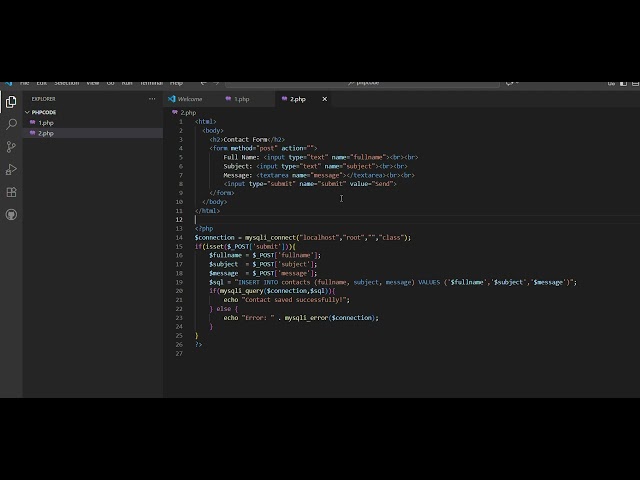
Task: Open the Explorer view in the activity bar
Action: click(11, 102)
